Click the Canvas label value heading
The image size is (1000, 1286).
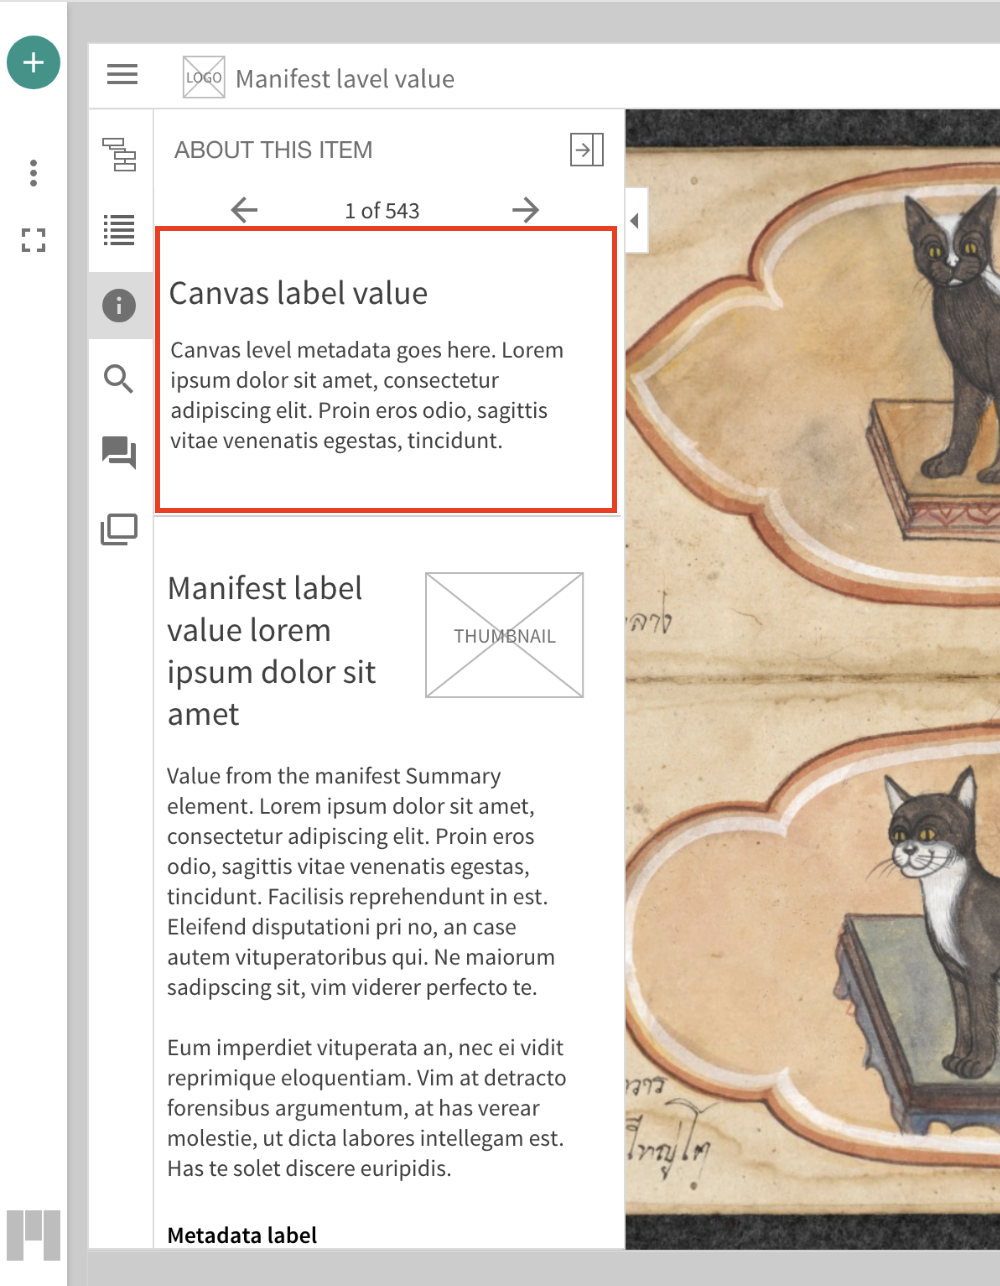click(297, 293)
